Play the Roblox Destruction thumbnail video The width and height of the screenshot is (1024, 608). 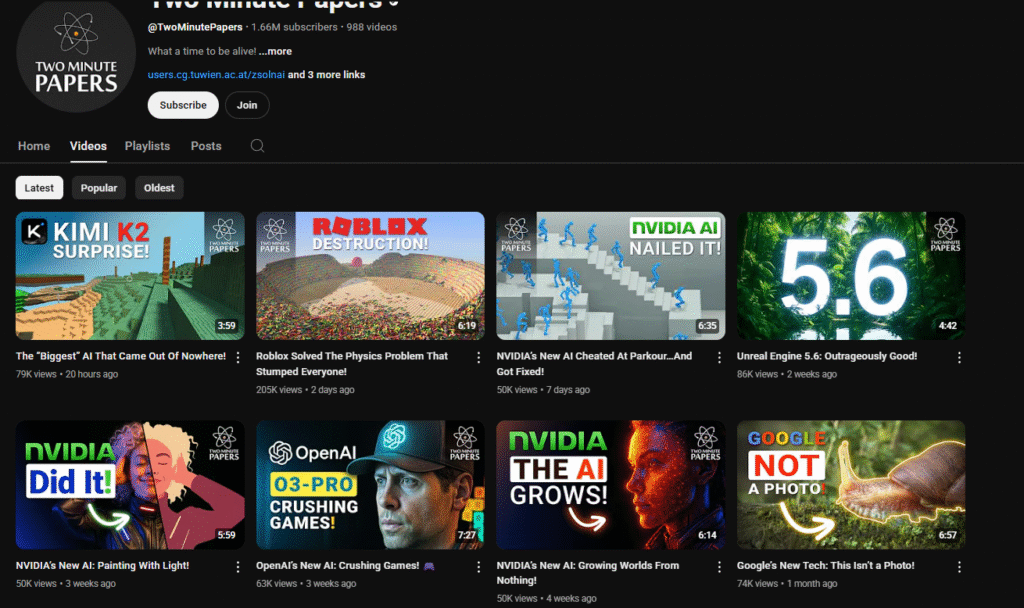click(x=370, y=276)
